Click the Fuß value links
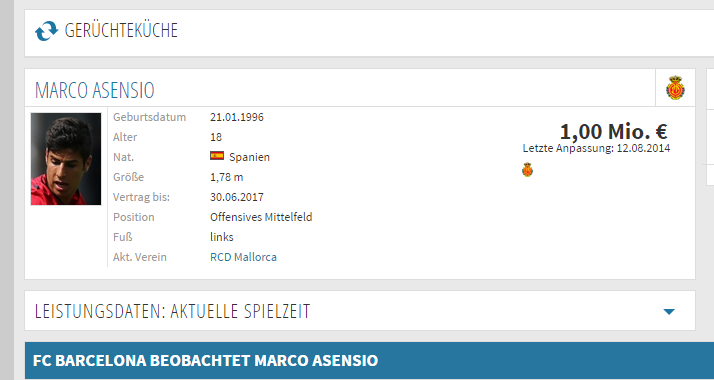Screen dimensions: 714x380 tap(222, 237)
